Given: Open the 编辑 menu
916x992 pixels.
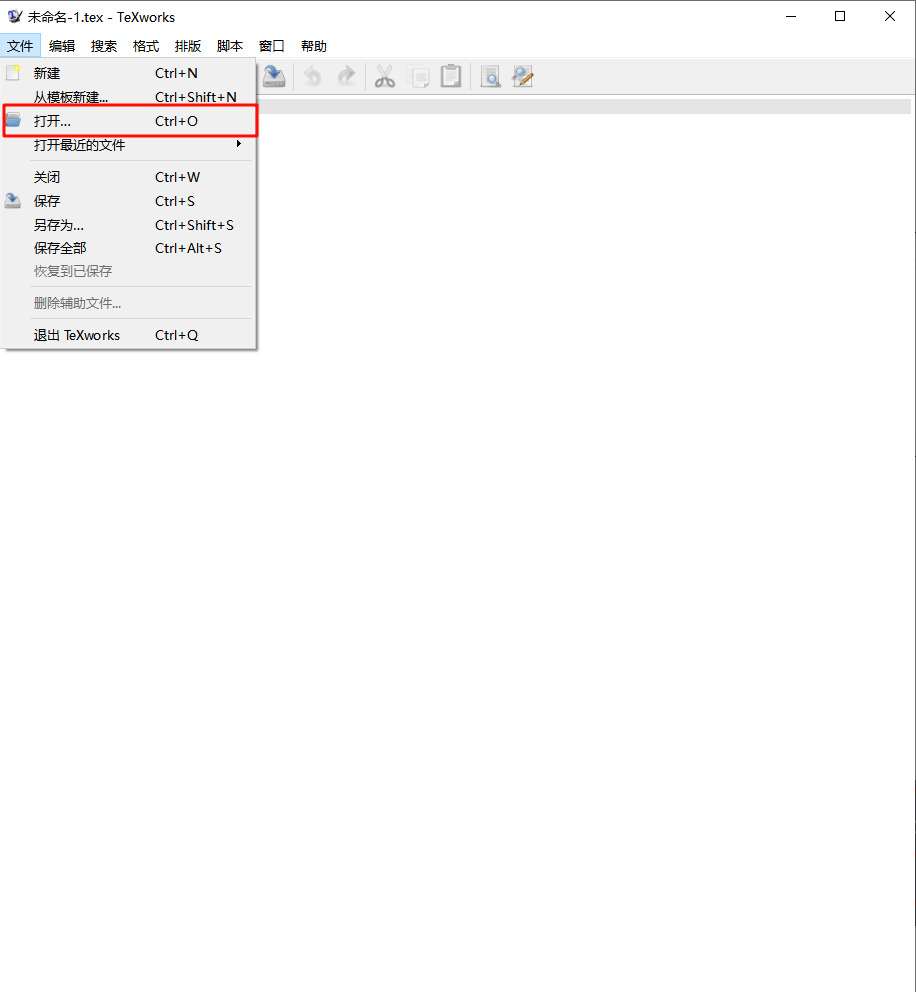Looking at the screenshot, I should click(62, 46).
